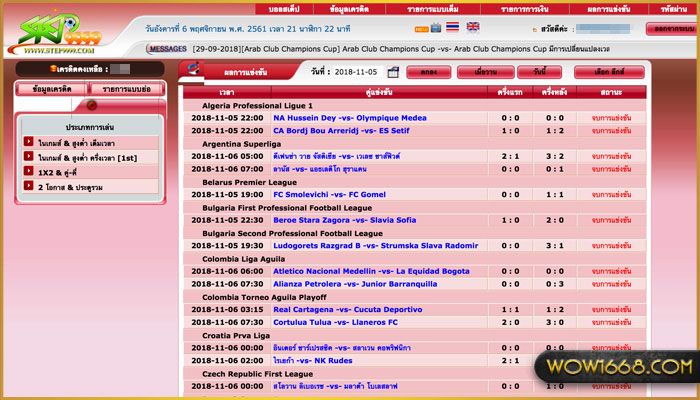Click the date input field showing 2018-11-05
Viewport: 700px width, 400px height.
(357, 73)
